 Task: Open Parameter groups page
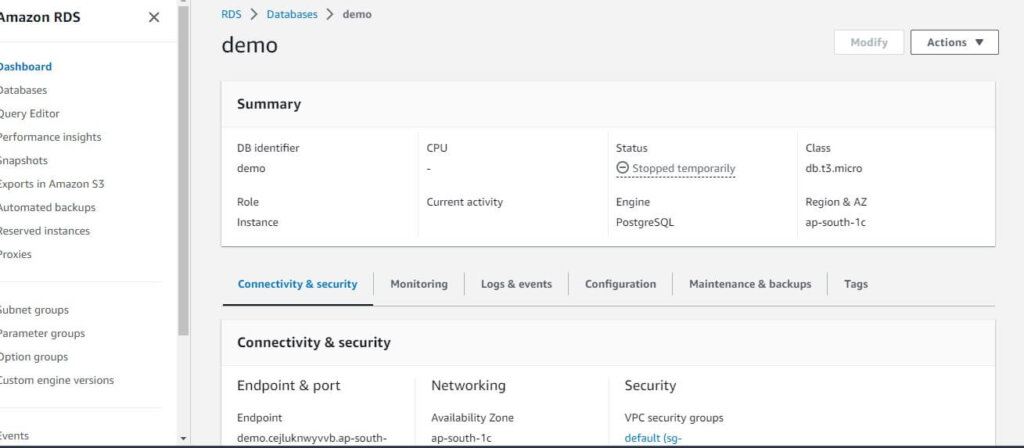(42, 334)
